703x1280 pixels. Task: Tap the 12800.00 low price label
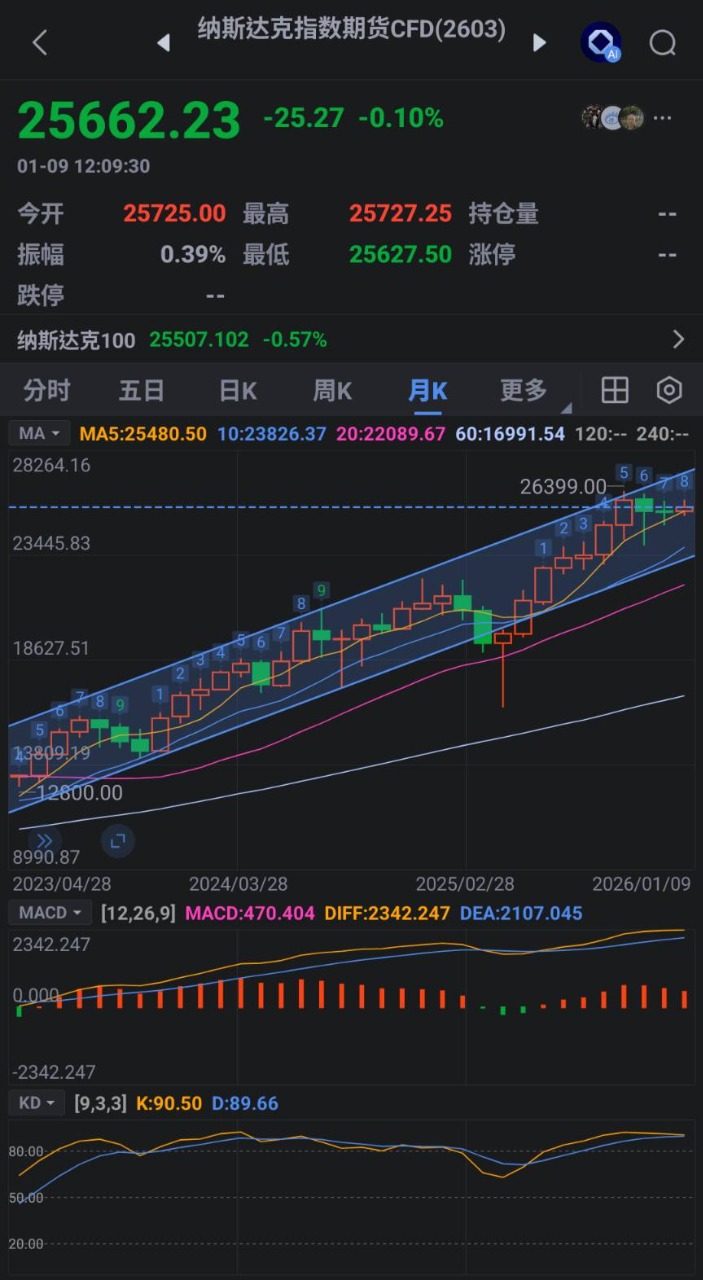click(x=80, y=793)
